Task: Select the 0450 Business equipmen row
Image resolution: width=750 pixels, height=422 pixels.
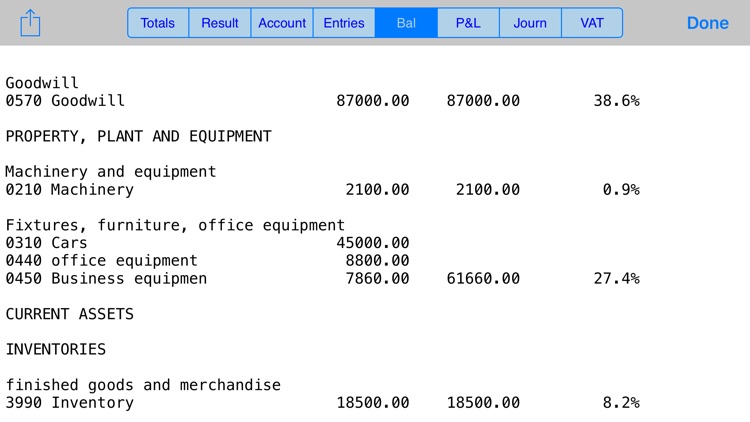Action: pyautogui.click(x=322, y=278)
